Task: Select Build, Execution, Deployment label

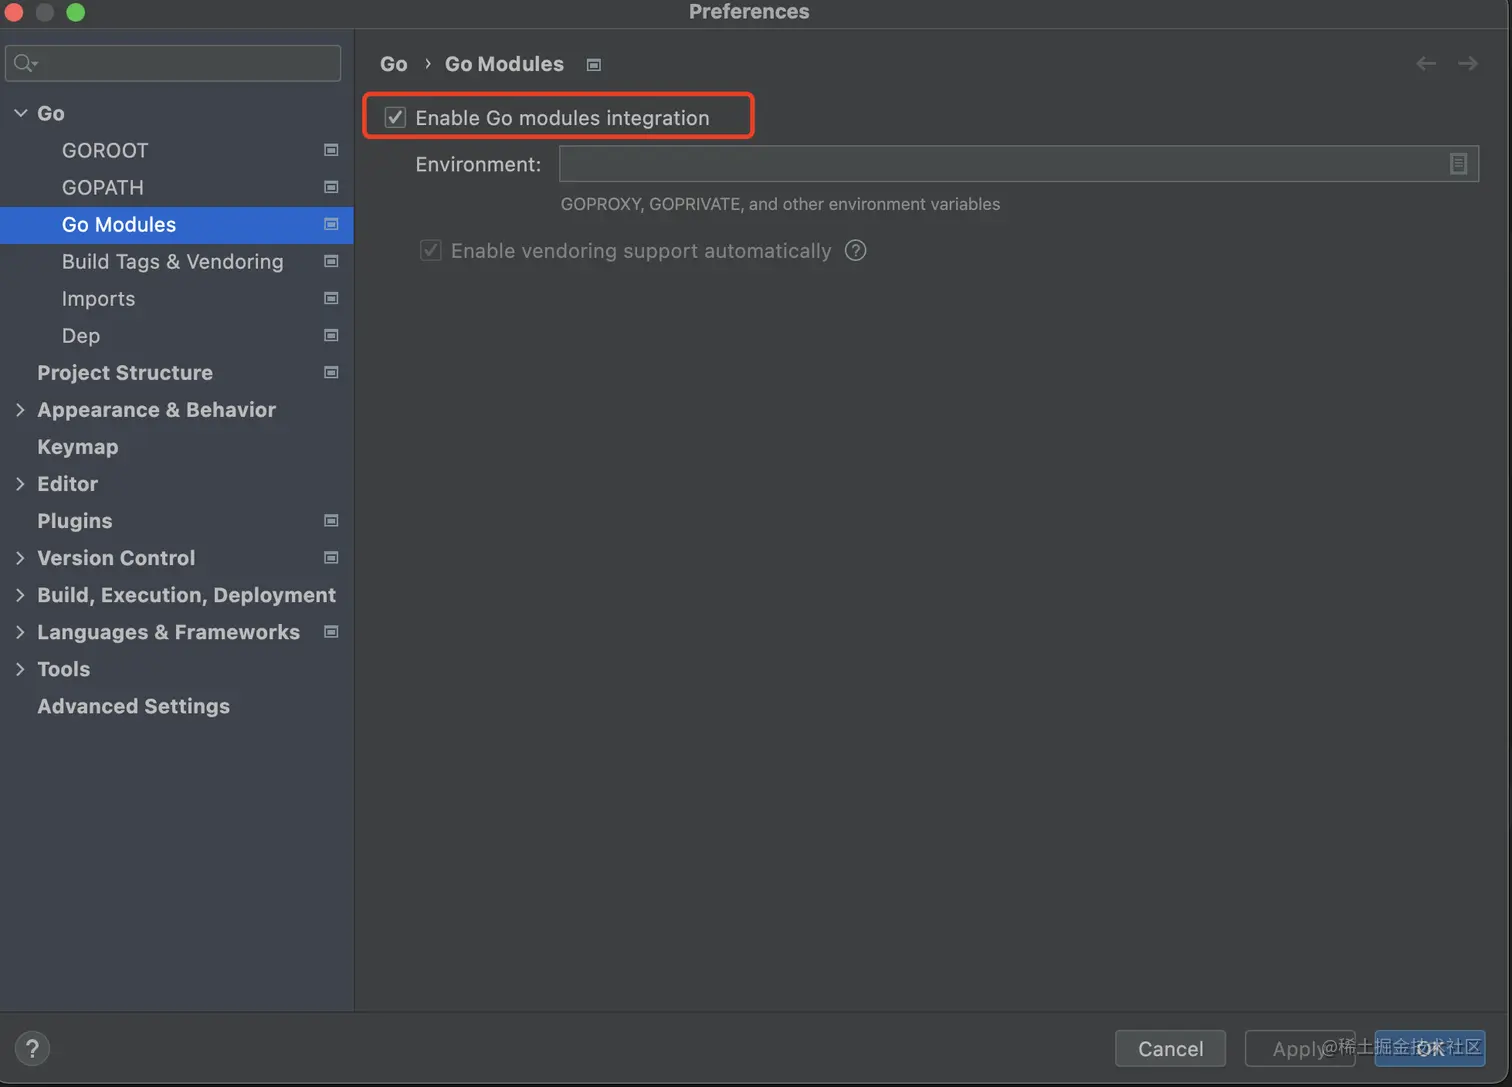Action: click(x=186, y=595)
